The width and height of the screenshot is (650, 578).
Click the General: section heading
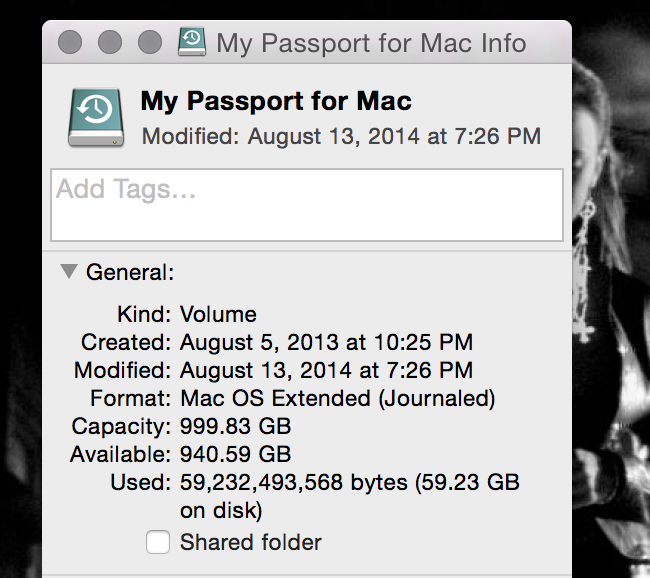(130, 272)
